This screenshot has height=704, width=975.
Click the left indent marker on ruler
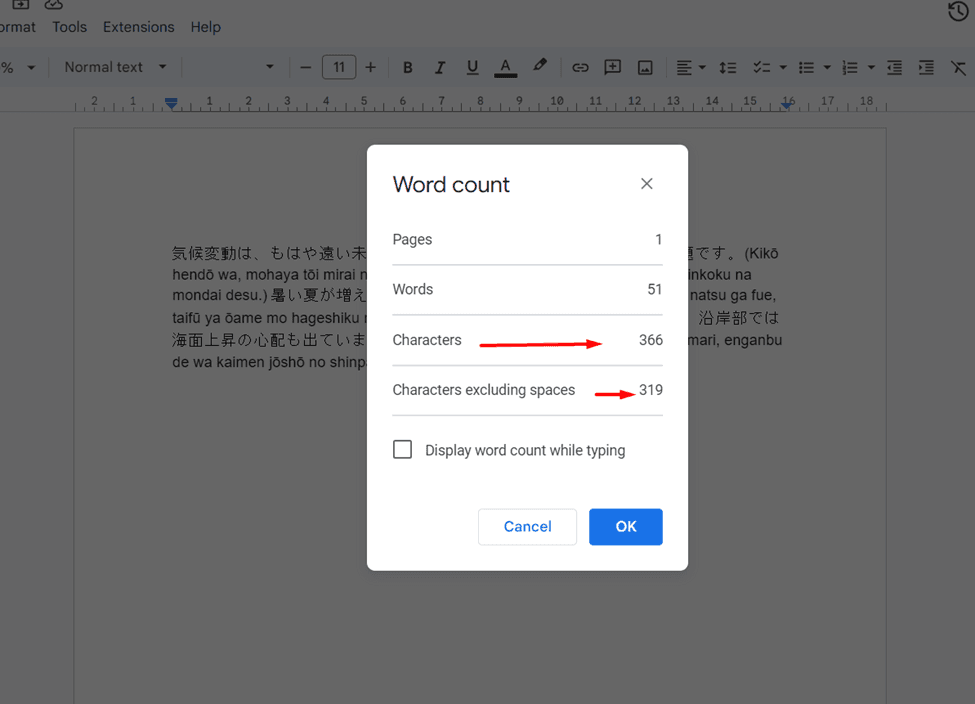171,104
